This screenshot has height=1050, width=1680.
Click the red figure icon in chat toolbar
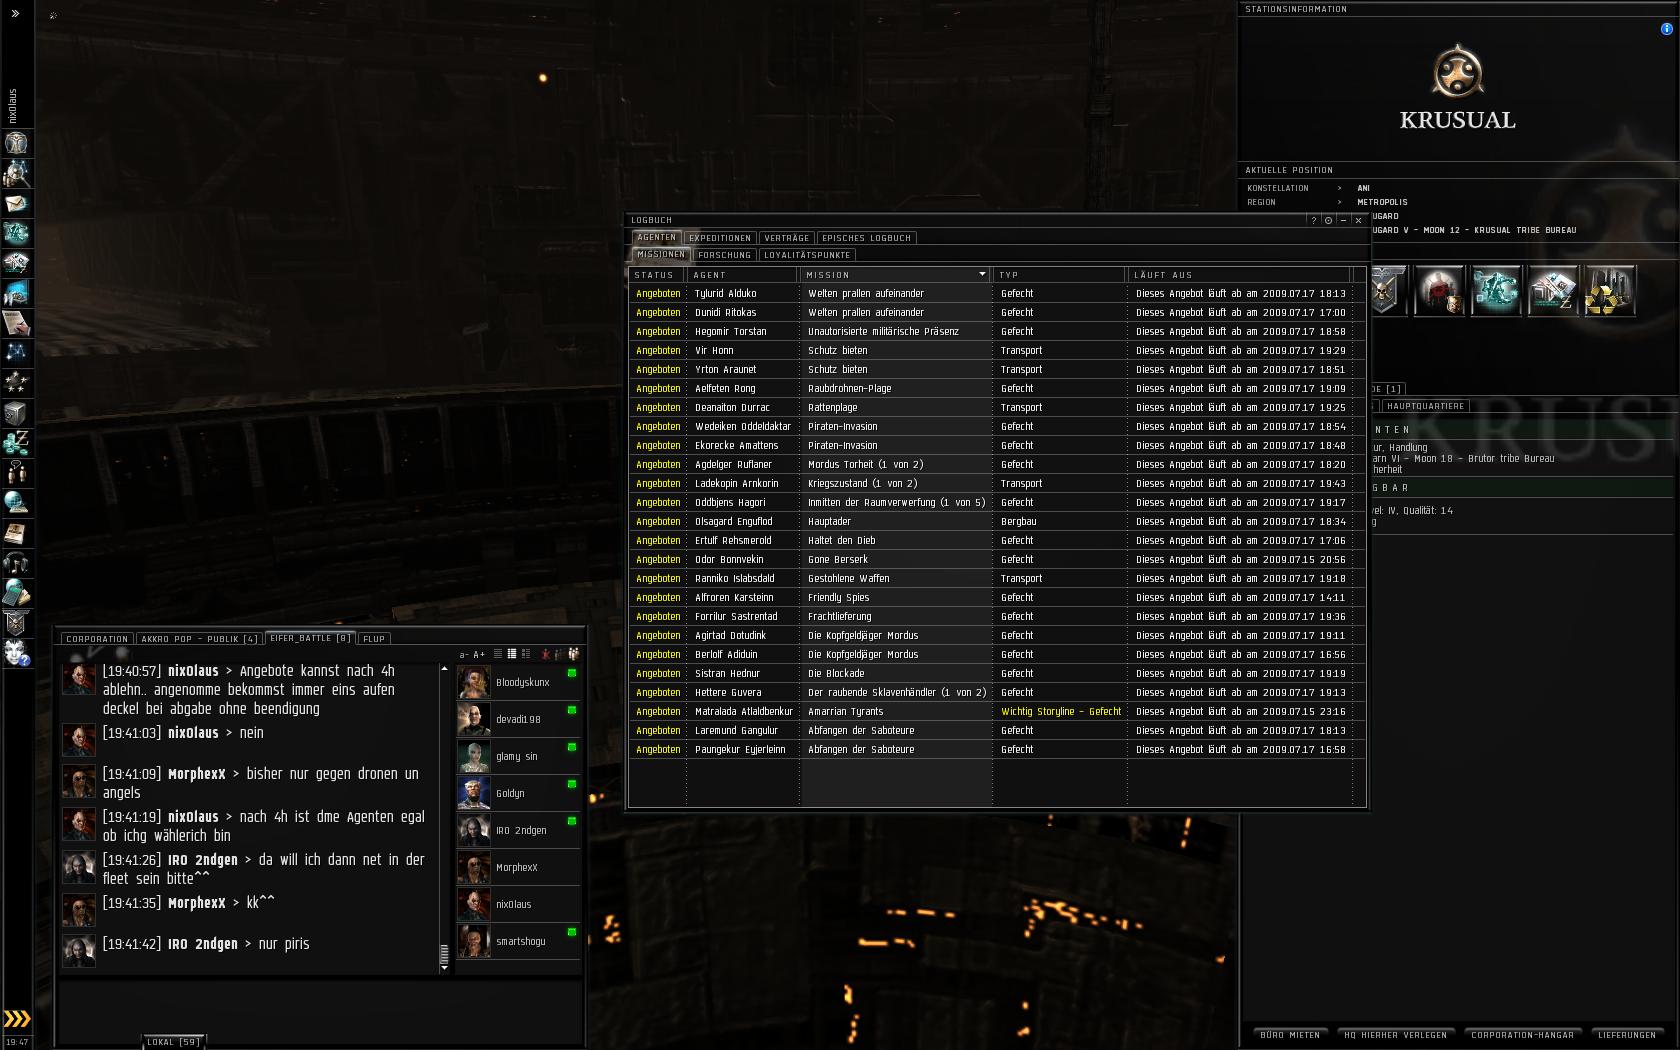546,654
